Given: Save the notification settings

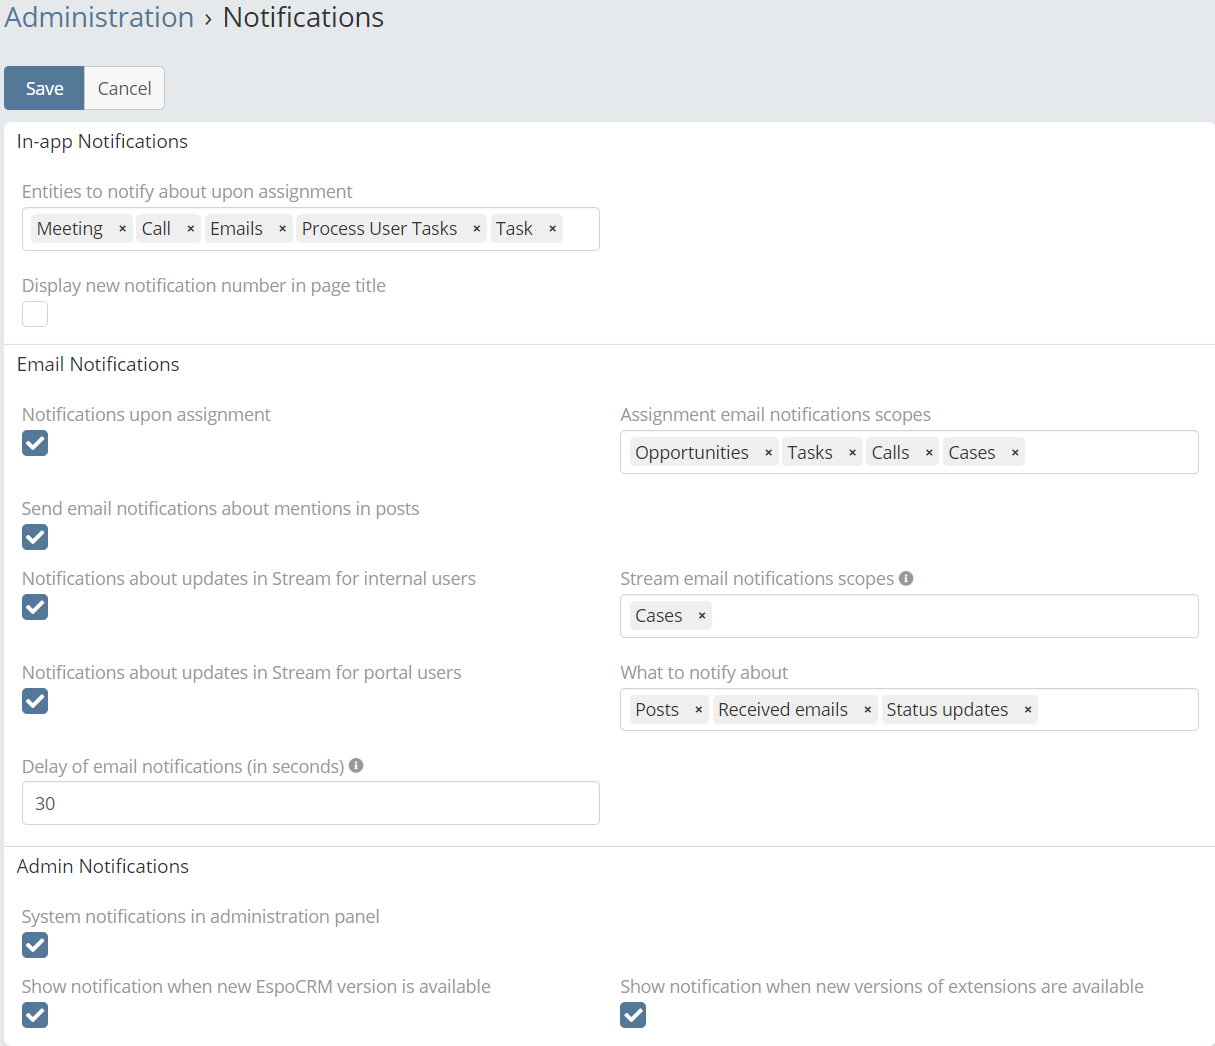Looking at the screenshot, I should (x=44, y=88).
